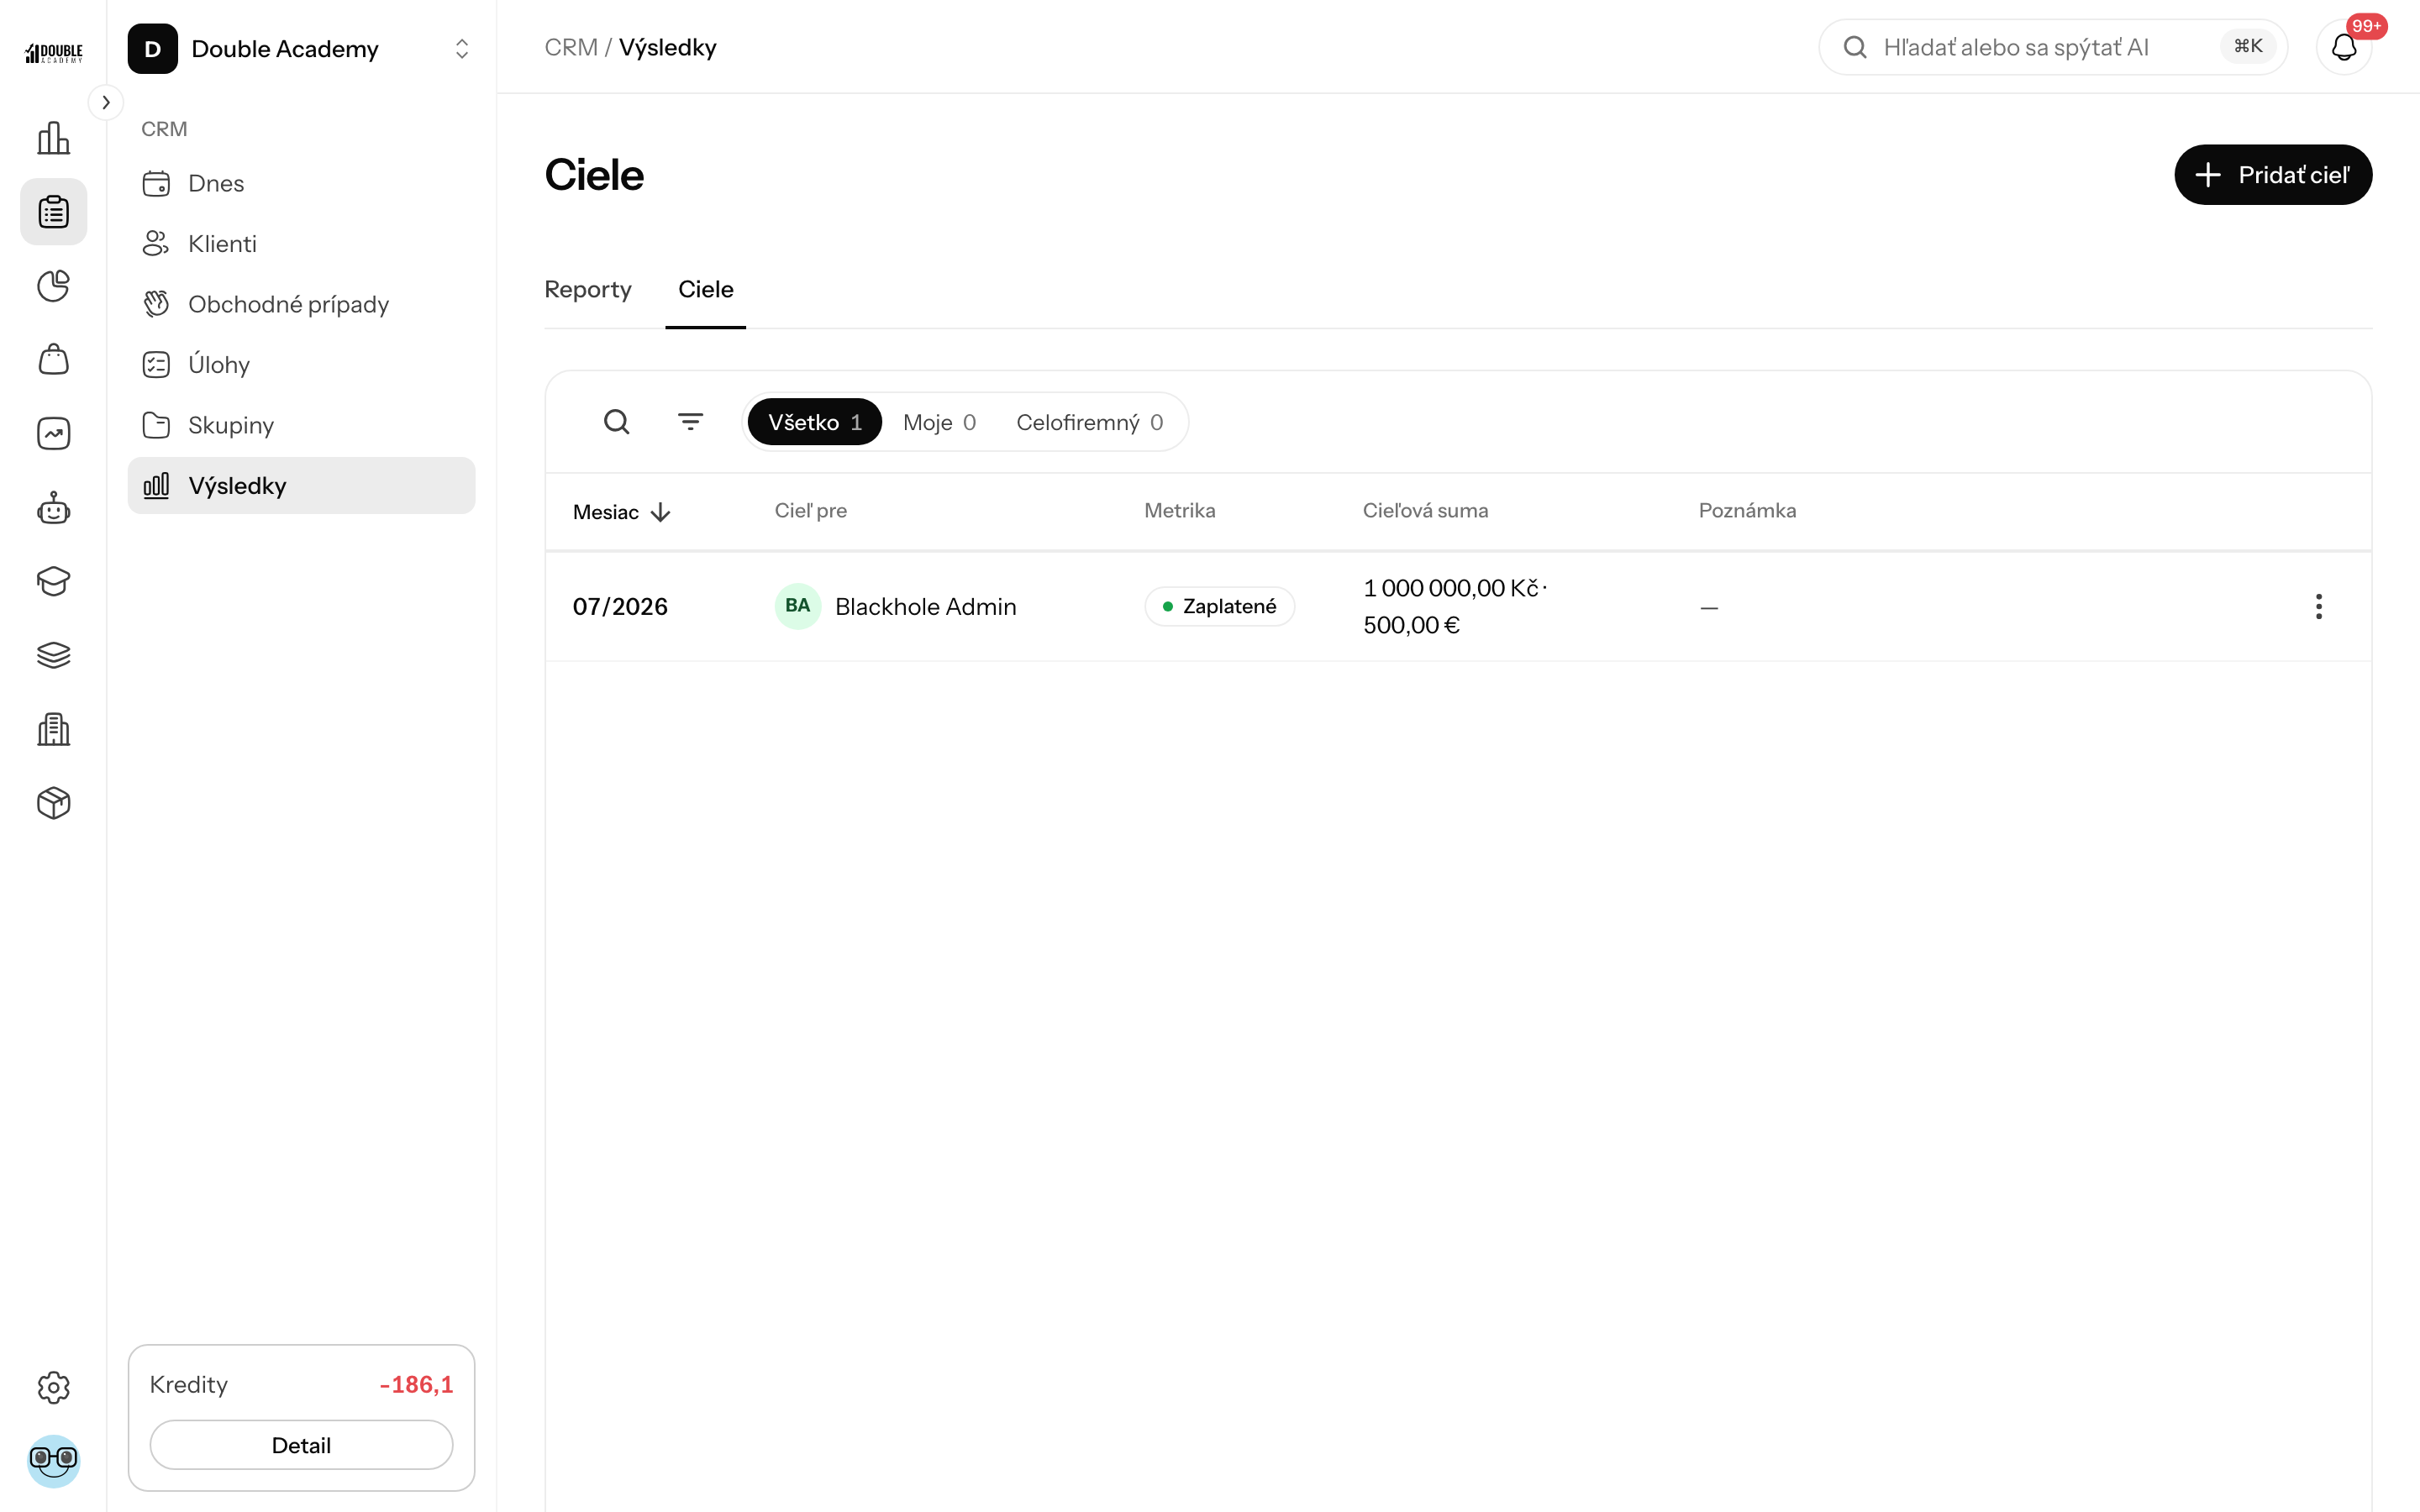Open the stacked layers icon in the rail
This screenshot has height=1512, width=2420.
(53, 655)
